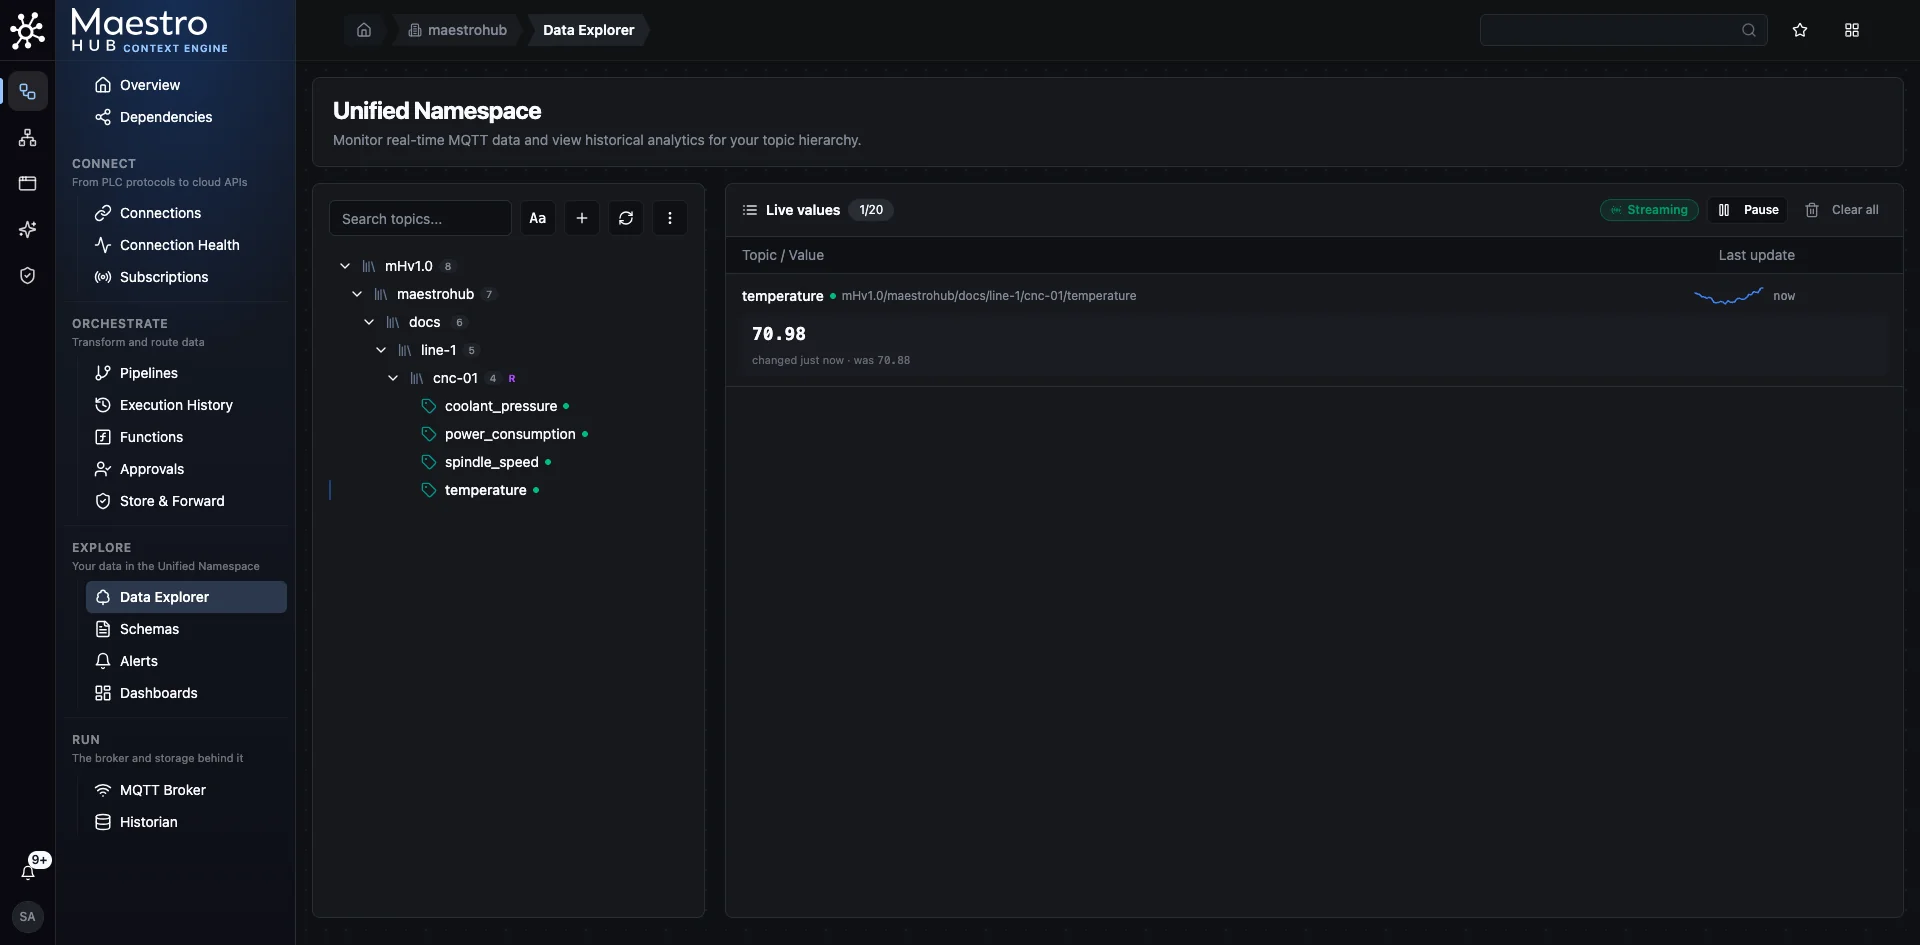Collapse the mHv1.0 tree node
The height and width of the screenshot is (945, 1920).
click(345, 266)
